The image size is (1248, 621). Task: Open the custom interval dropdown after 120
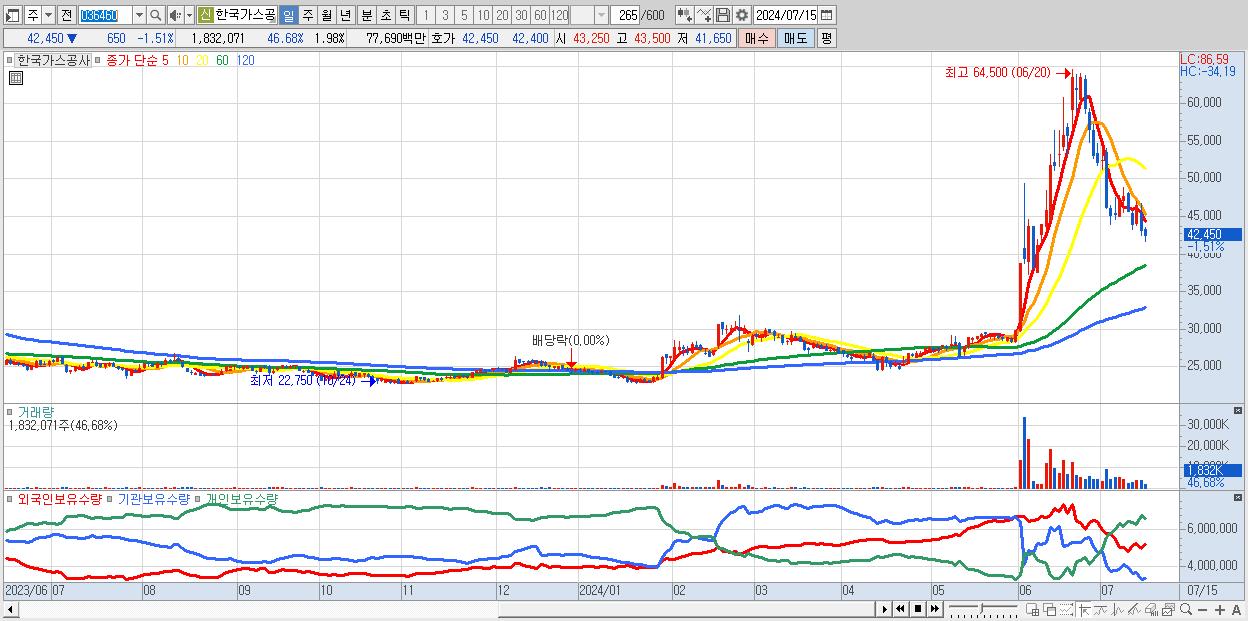[x=601, y=15]
